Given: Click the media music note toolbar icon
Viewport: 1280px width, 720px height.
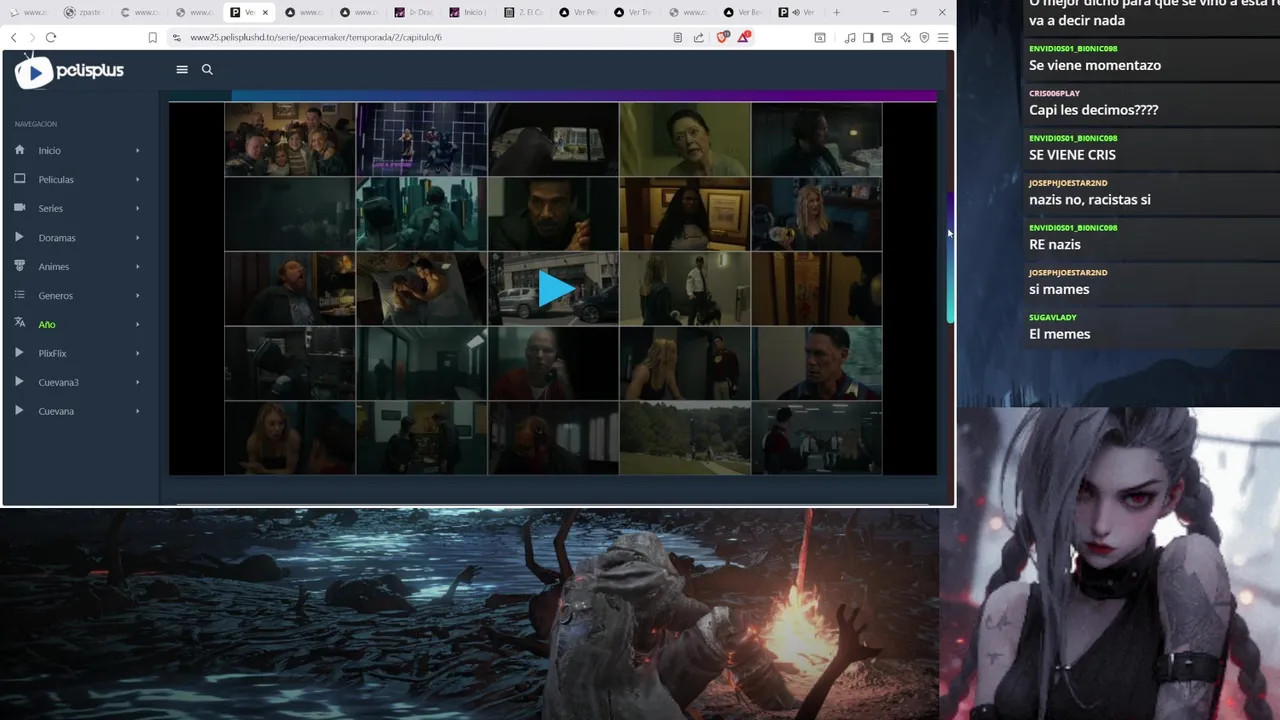Looking at the screenshot, I should [x=850, y=37].
